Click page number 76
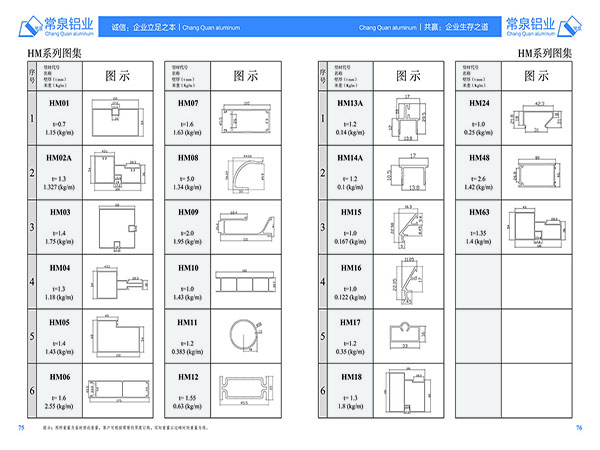600x450 pixels. tap(579, 428)
